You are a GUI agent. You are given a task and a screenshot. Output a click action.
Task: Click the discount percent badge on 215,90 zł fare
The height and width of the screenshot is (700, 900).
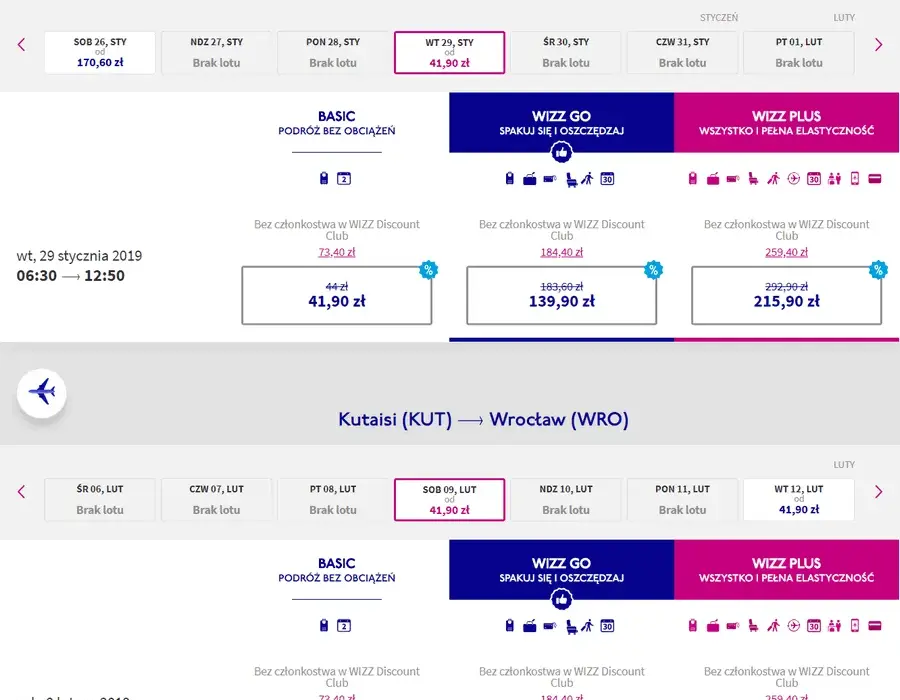(x=878, y=269)
